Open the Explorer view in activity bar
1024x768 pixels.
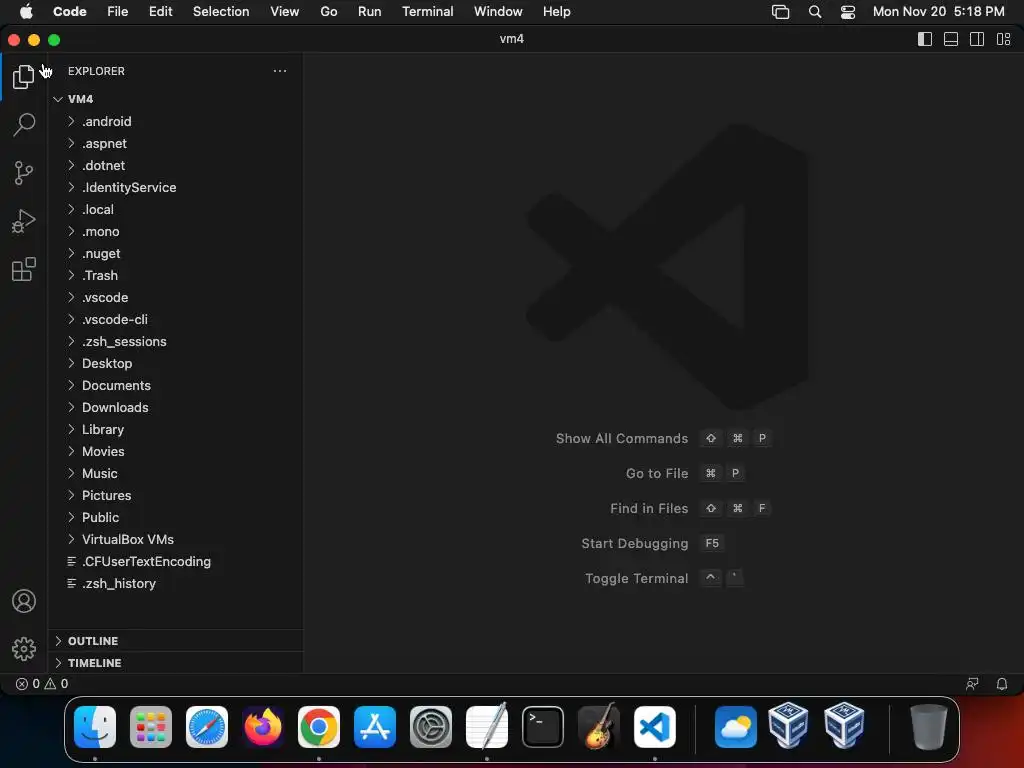pos(24,76)
